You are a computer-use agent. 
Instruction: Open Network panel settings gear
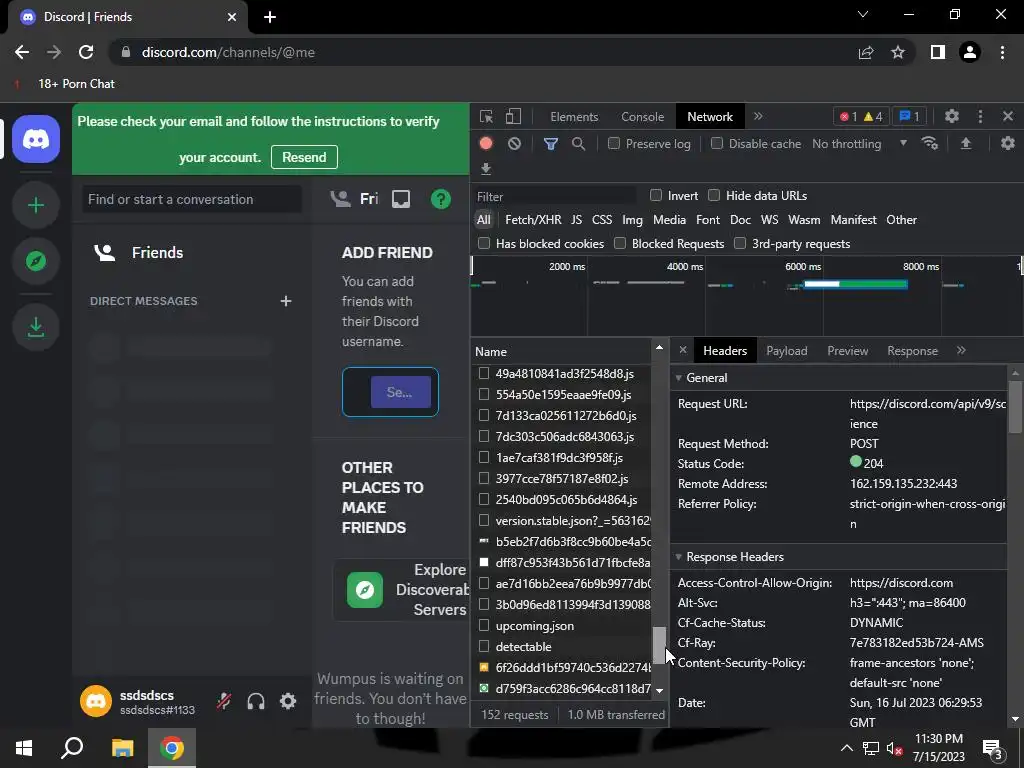[x=1008, y=143]
